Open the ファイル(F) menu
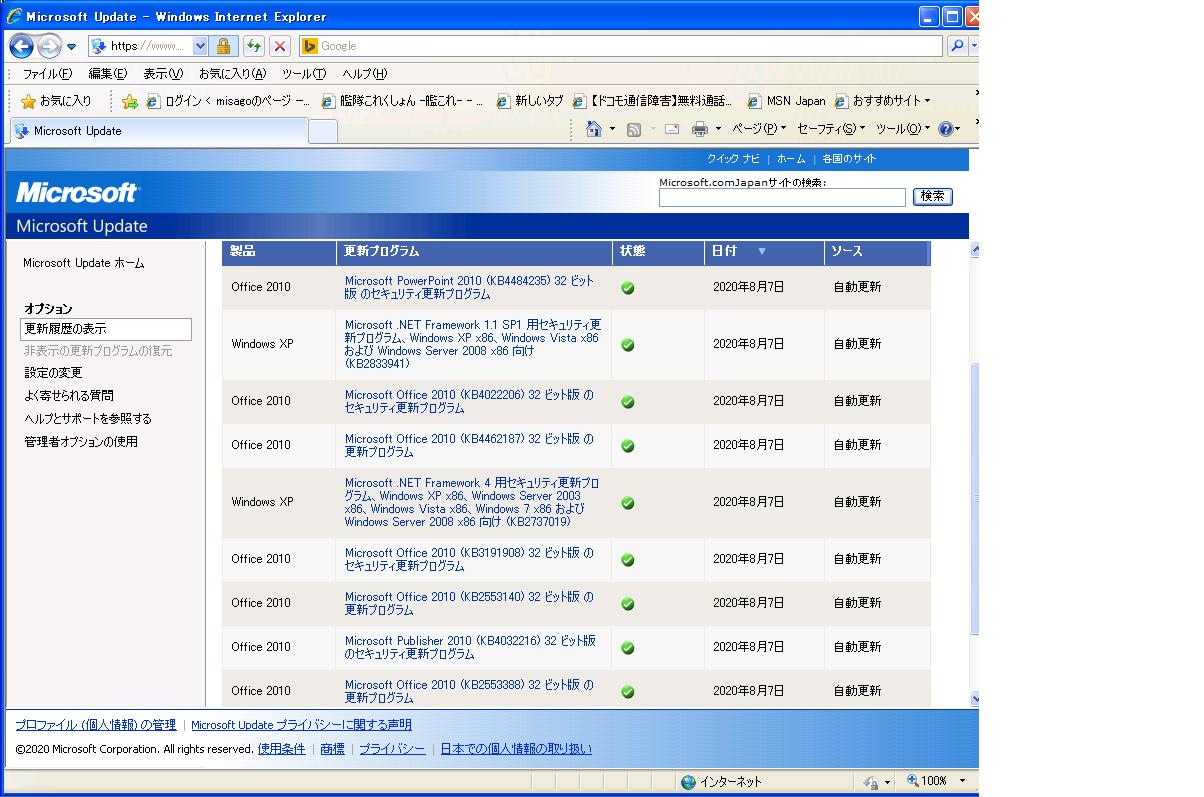This screenshot has height=797, width=1204. tap(48, 74)
